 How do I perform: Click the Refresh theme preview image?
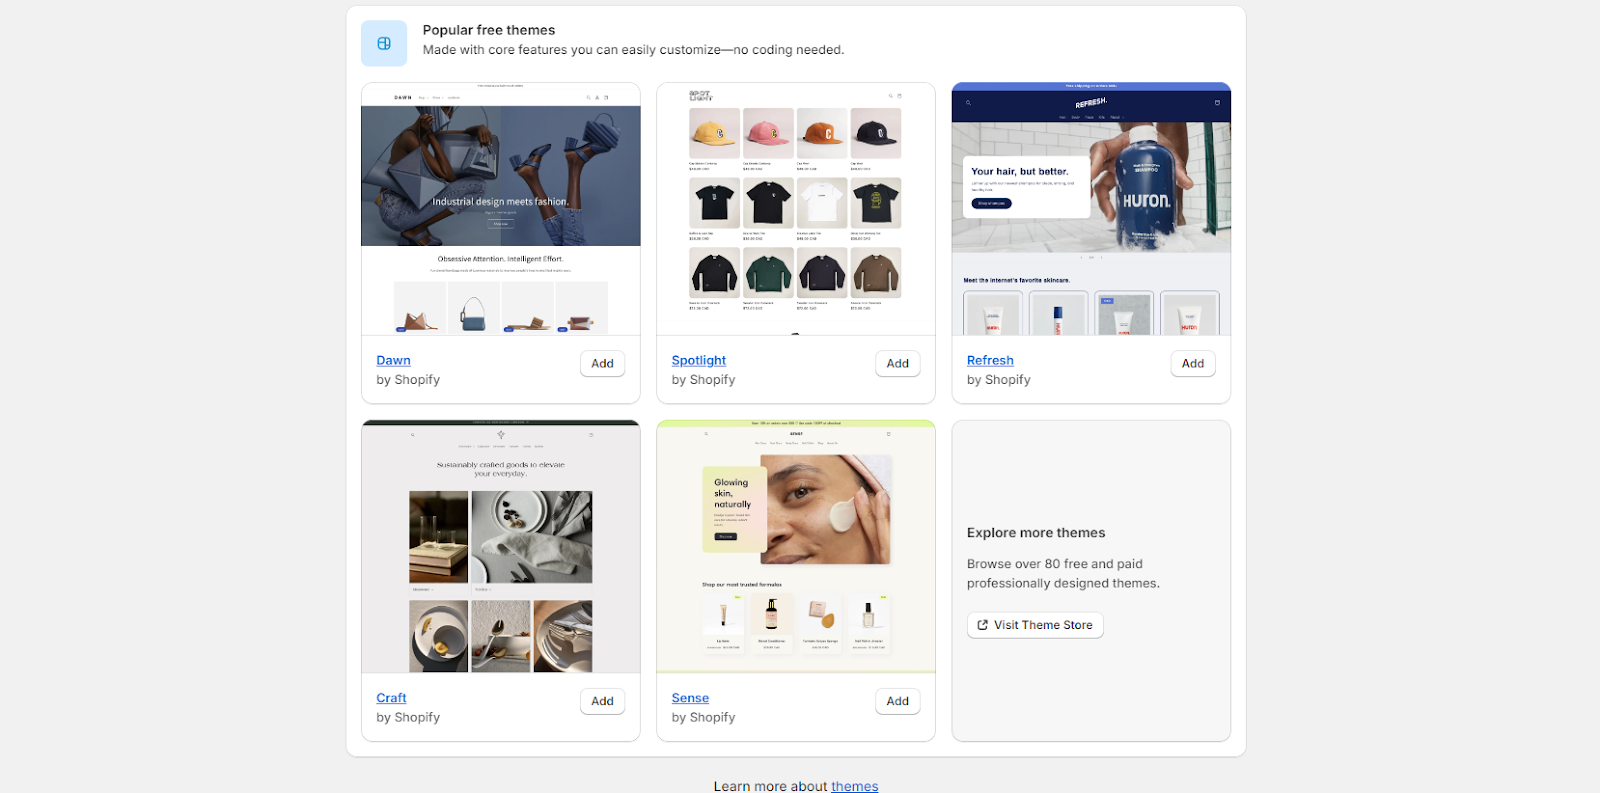pyautogui.click(x=1091, y=209)
